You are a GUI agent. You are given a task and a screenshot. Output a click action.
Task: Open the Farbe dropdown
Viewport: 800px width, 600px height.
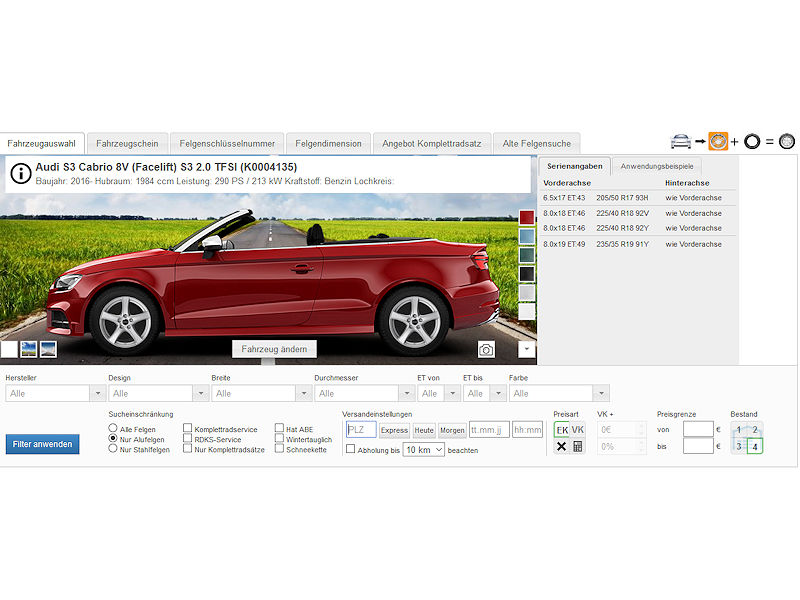(x=559, y=393)
